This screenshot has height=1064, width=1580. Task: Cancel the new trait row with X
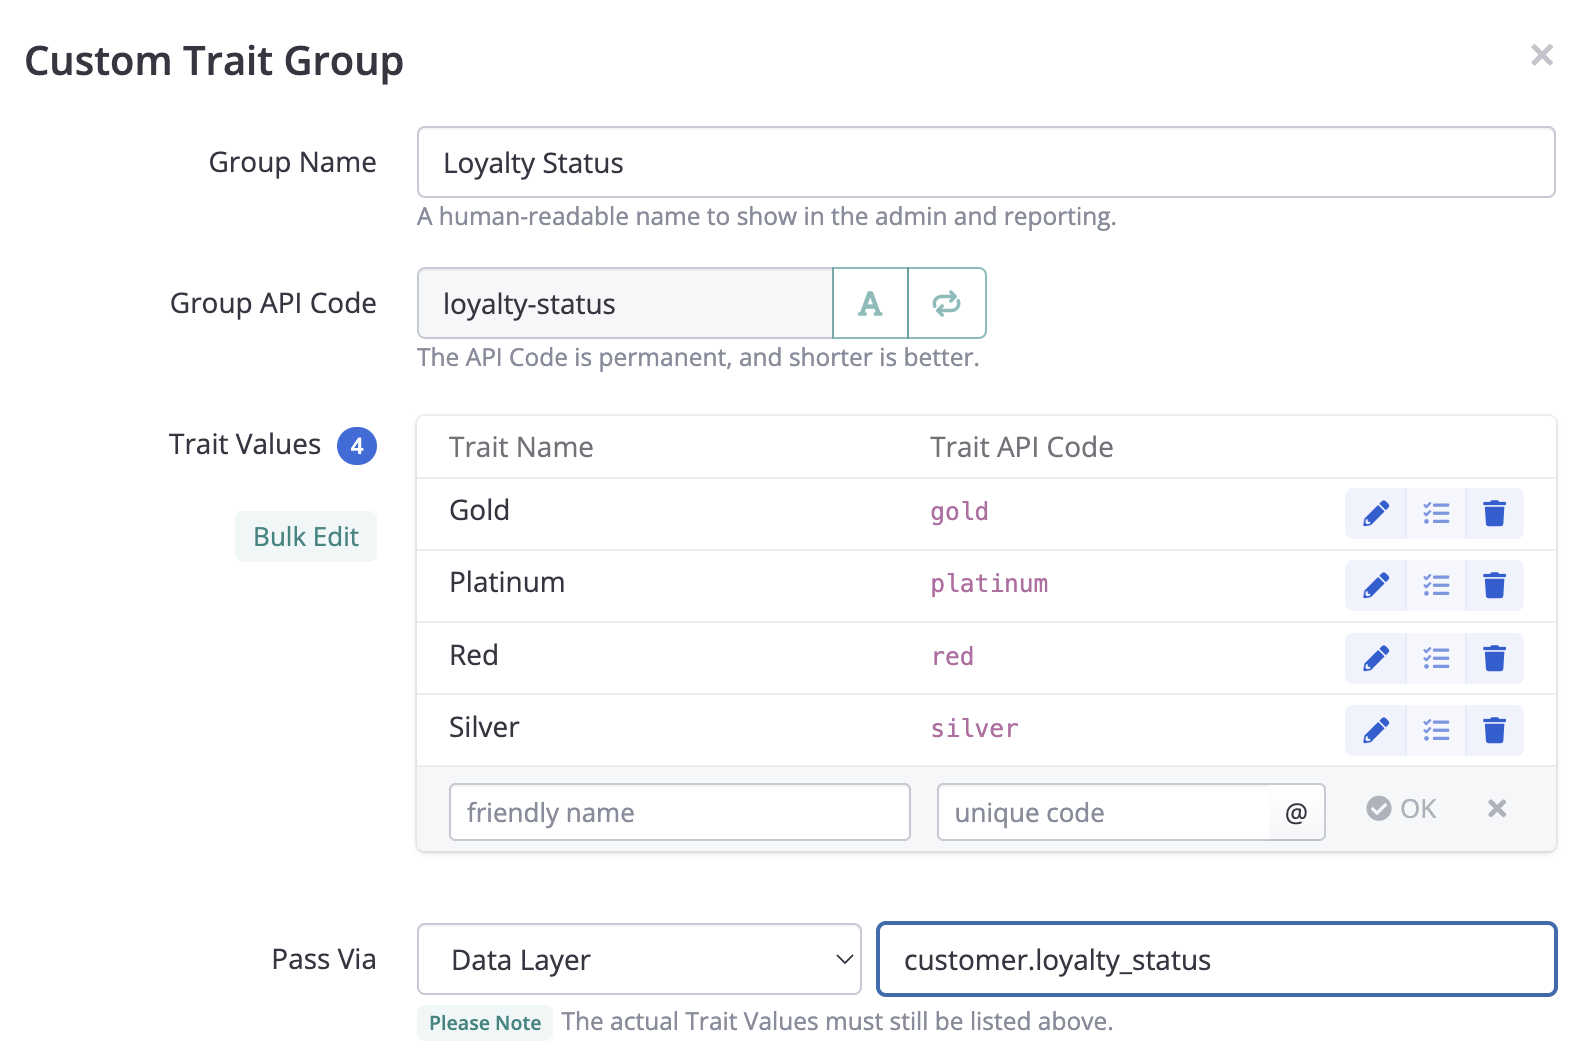(1496, 809)
